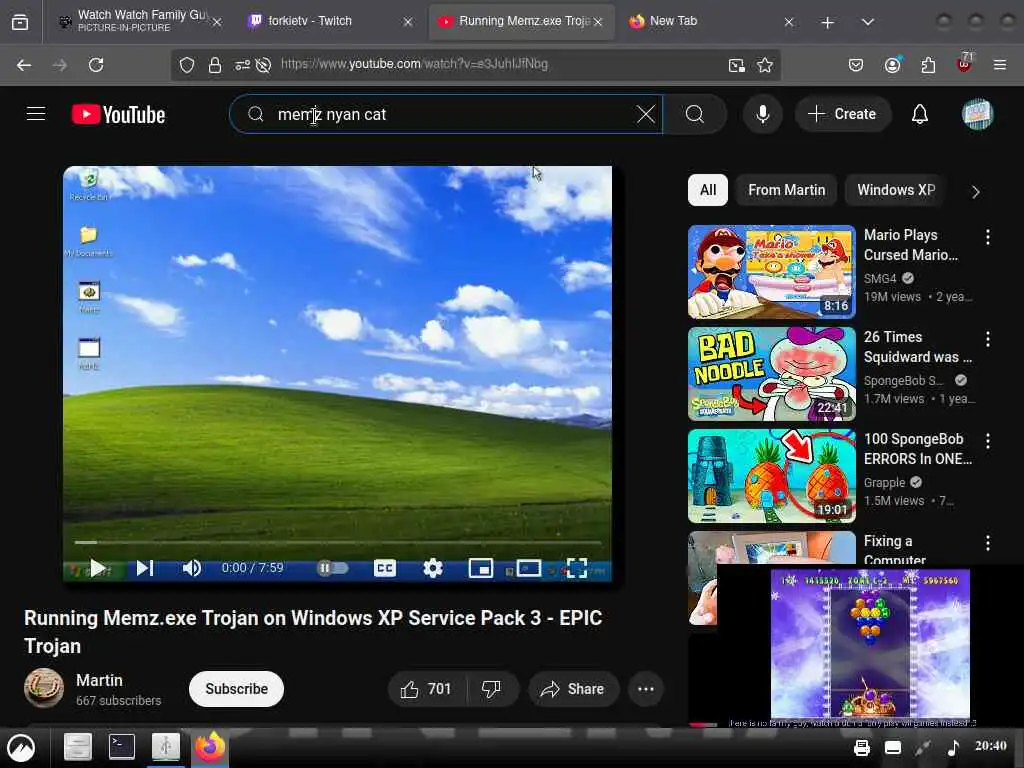Open options for 26 Times Squidward video

coord(987,339)
